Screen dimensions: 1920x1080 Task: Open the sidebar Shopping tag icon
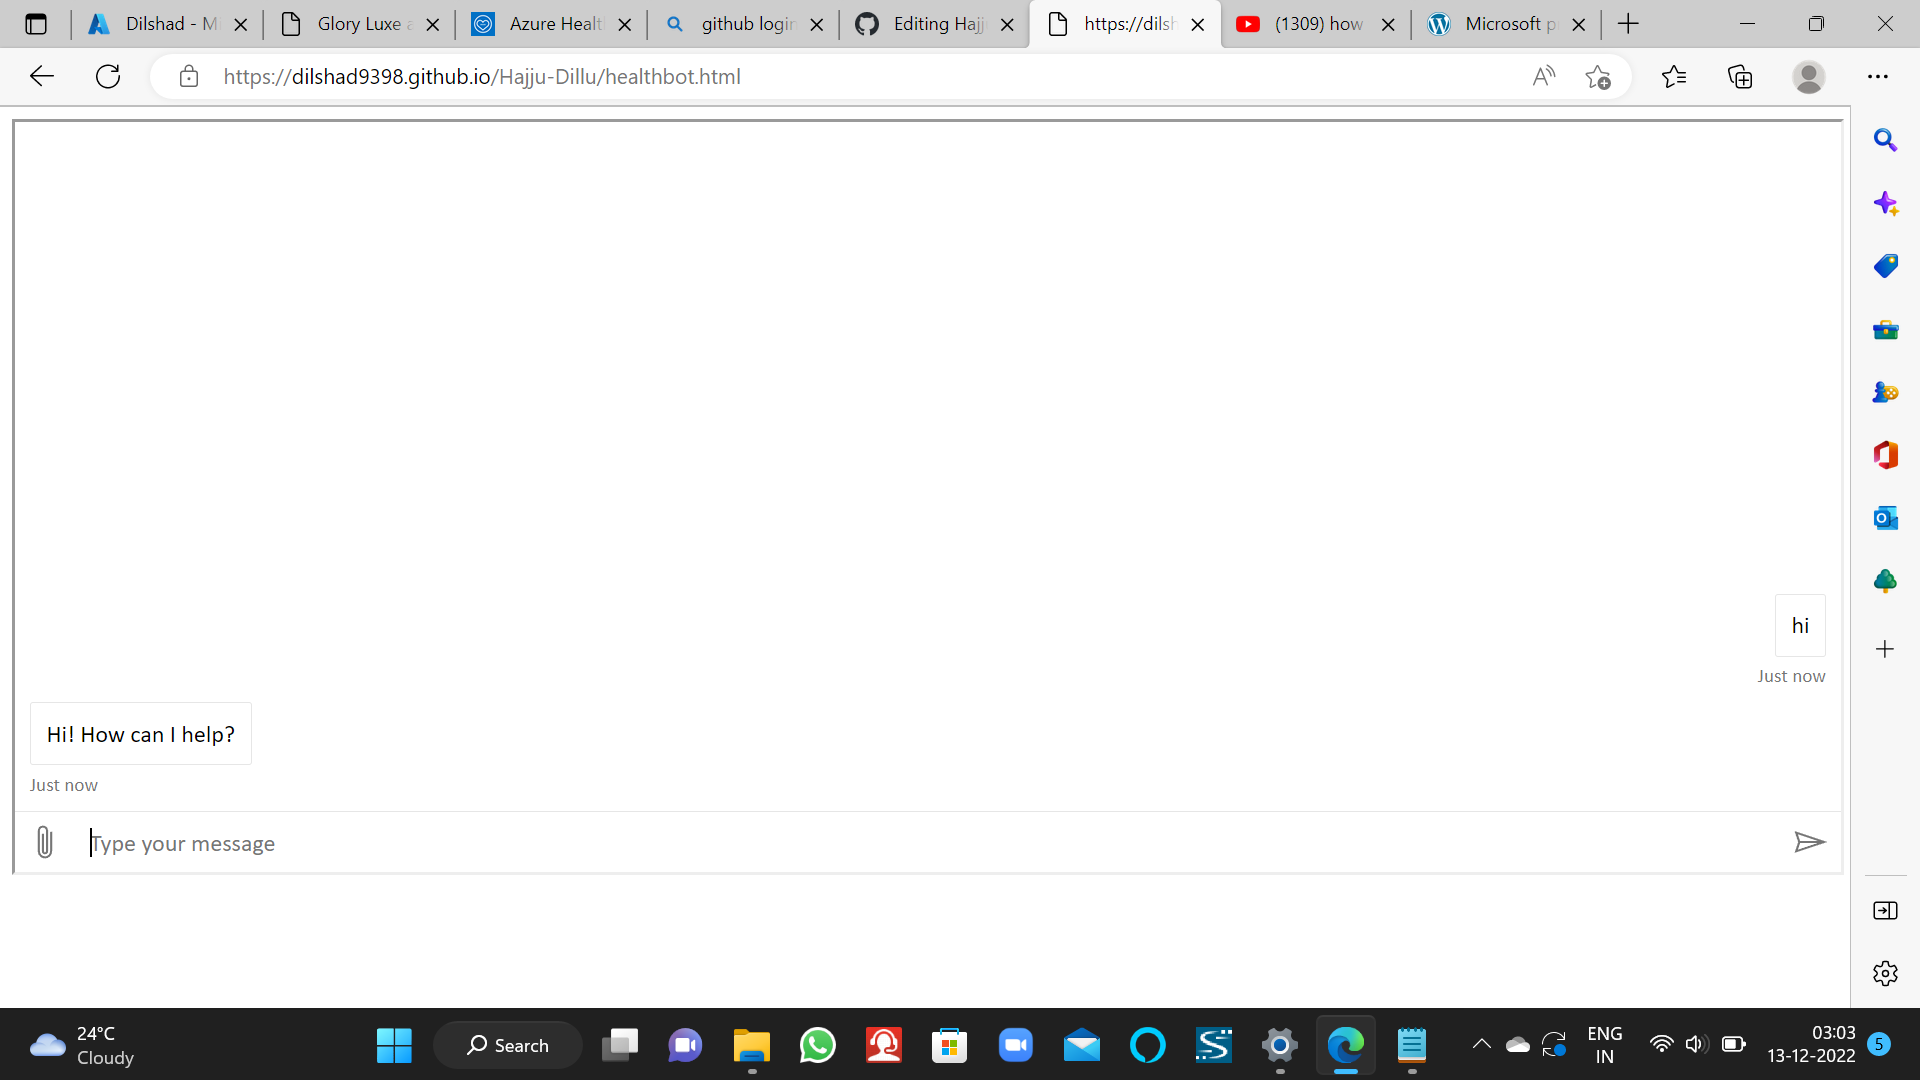pos(1885,266)
